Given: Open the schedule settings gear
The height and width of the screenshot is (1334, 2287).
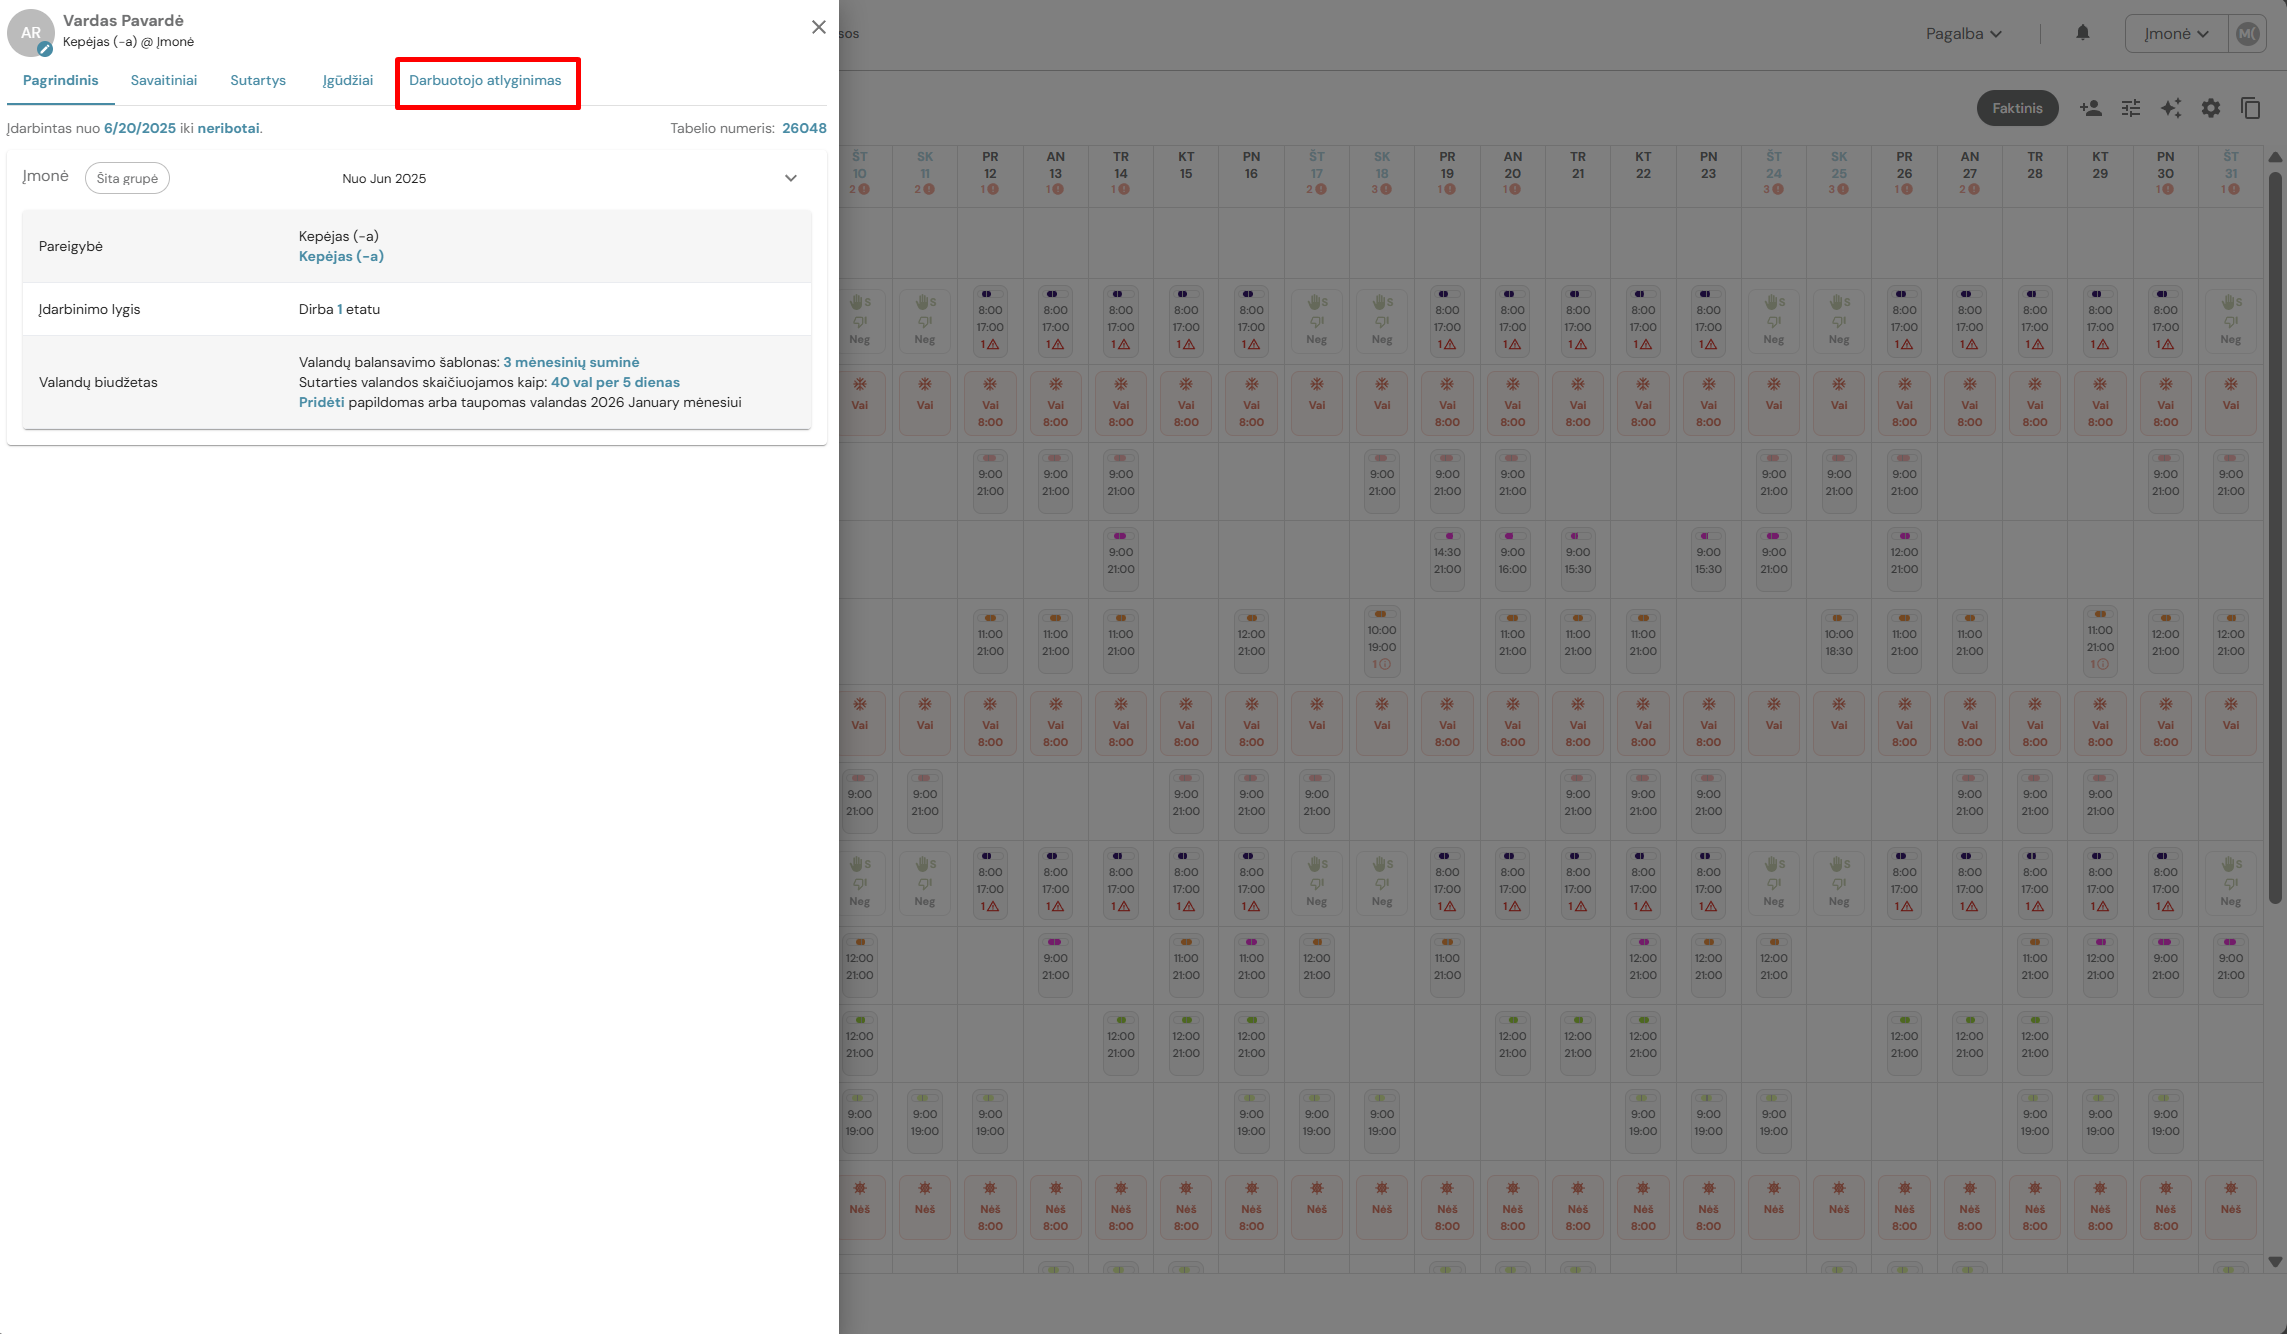Looking at the screenshot, I should point(2211,108).
